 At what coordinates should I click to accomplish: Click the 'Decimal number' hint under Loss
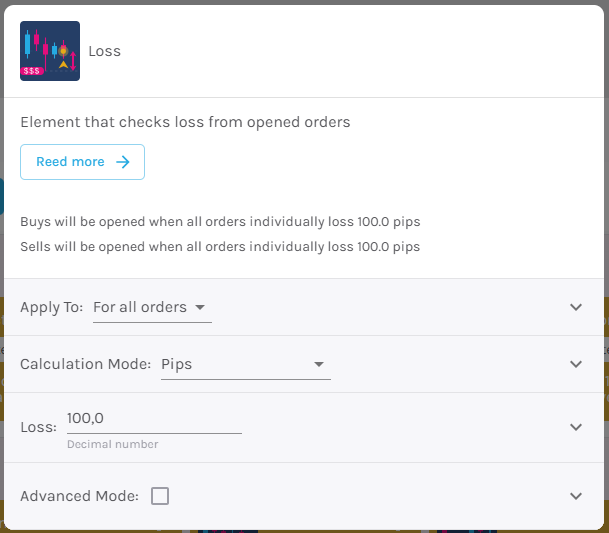point(113,444)
